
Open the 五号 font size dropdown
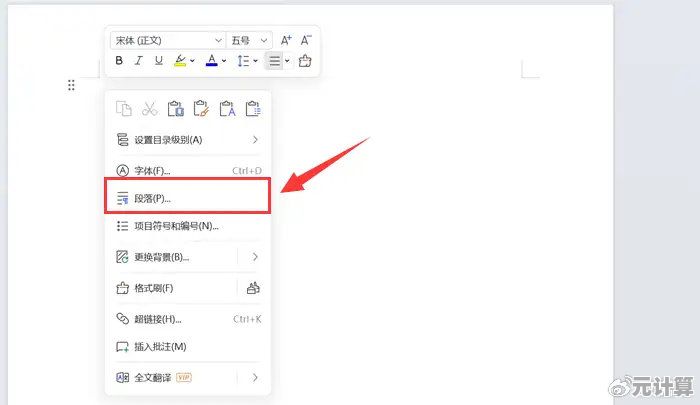click(250, 40)
